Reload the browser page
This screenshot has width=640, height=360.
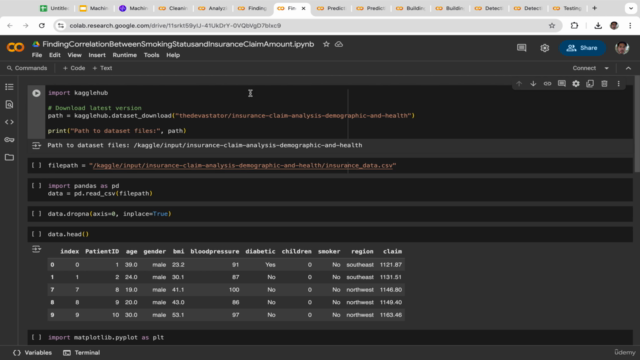pos(42,25)
